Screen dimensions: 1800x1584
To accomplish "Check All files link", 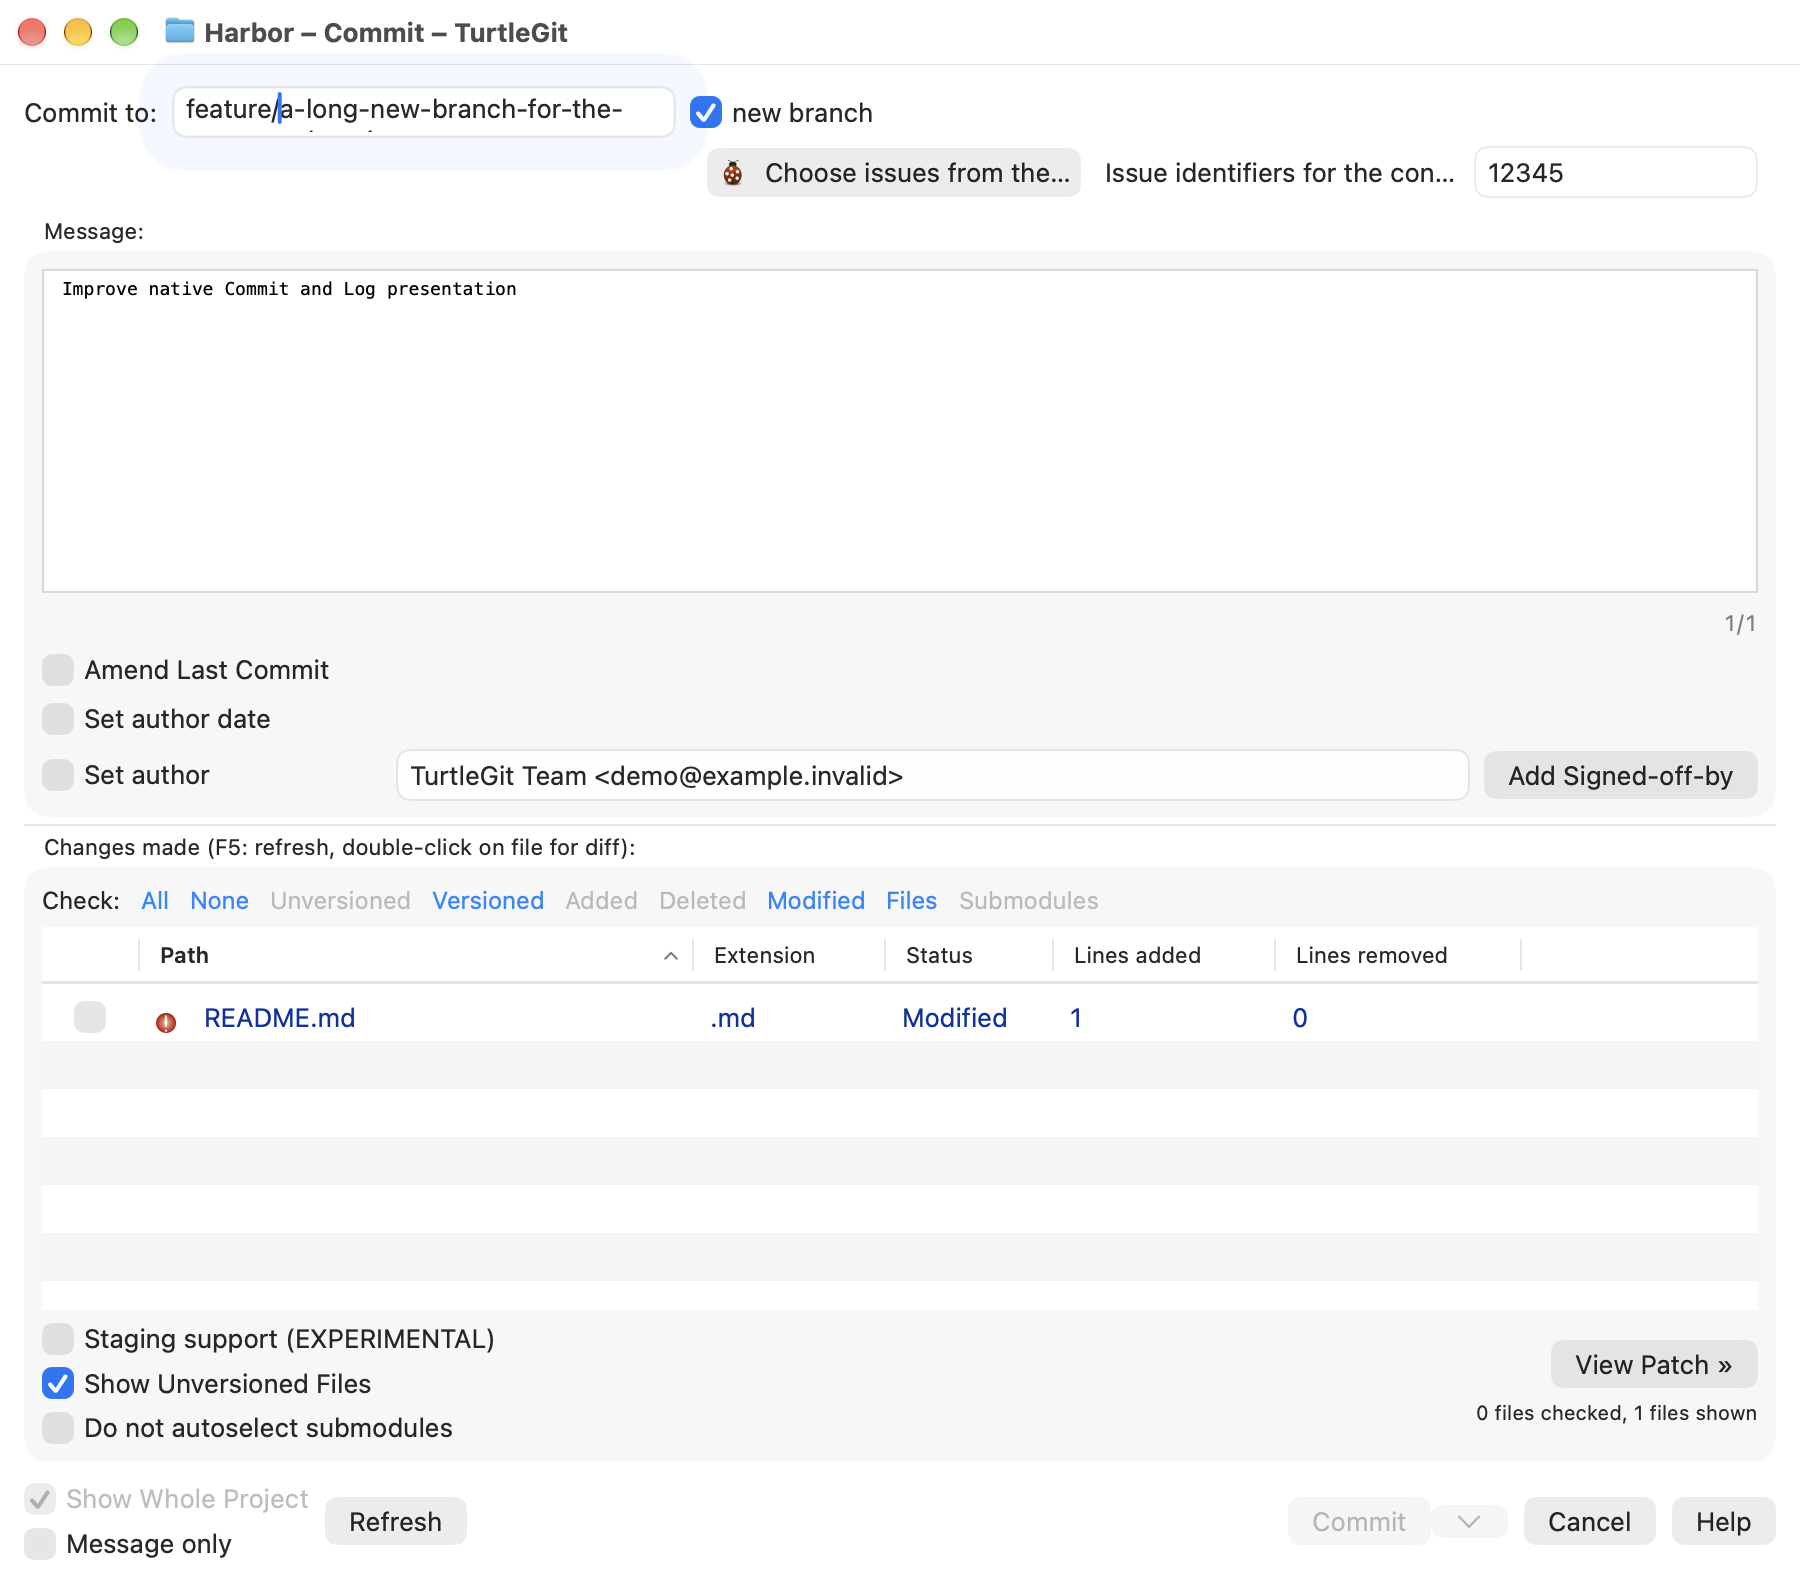I will coord(155,901).
